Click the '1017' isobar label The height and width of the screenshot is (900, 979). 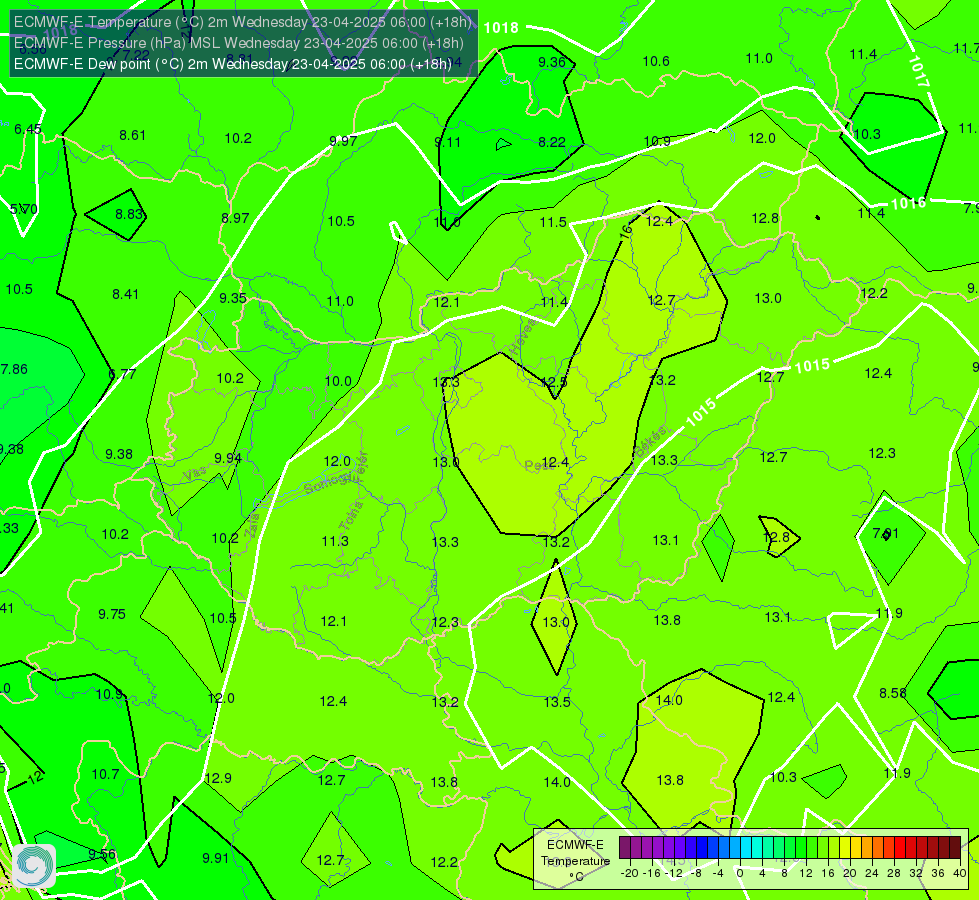click(x=918, y=71)
